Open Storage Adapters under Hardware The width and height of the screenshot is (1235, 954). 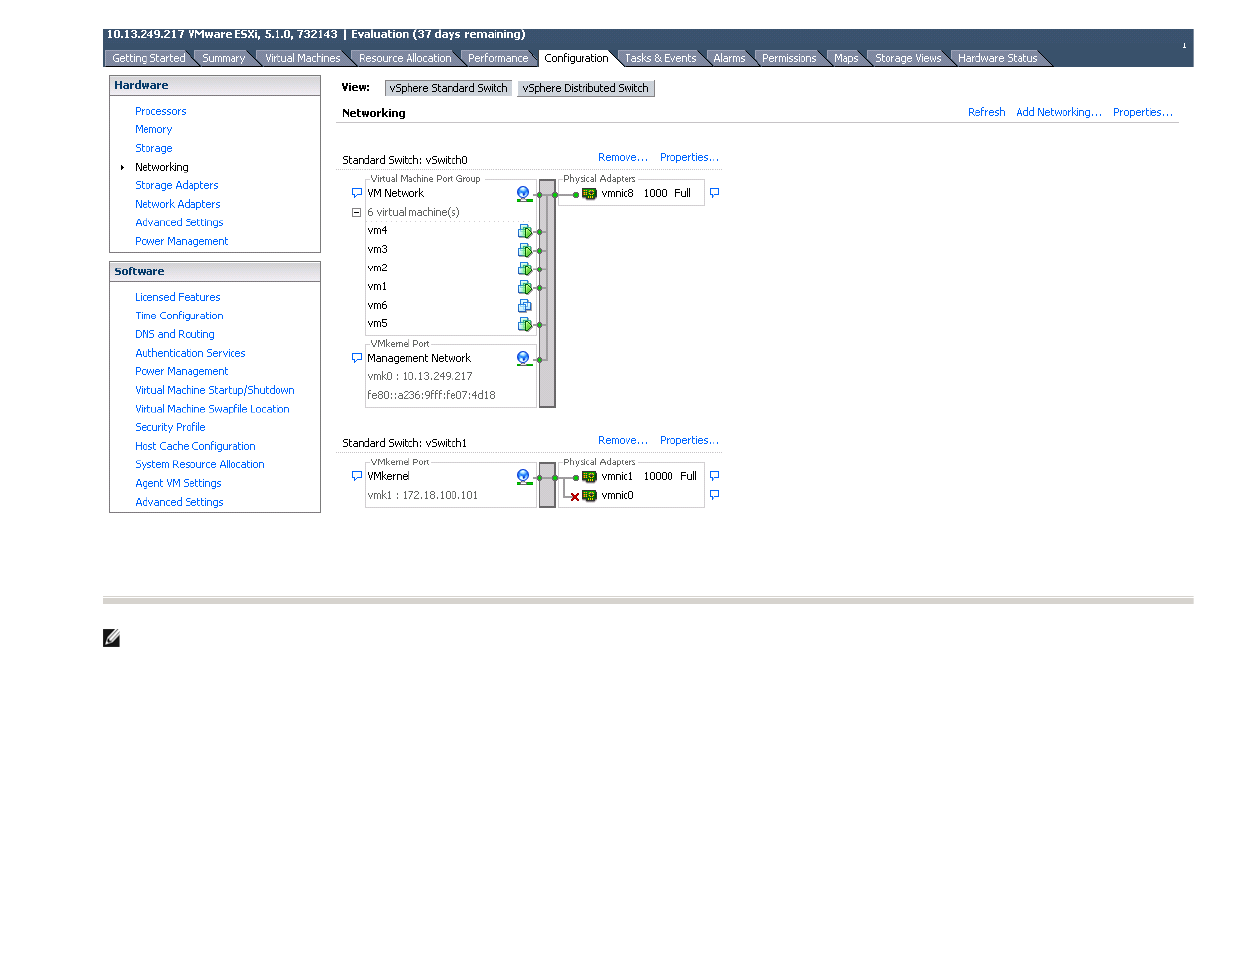pos(177,185)
